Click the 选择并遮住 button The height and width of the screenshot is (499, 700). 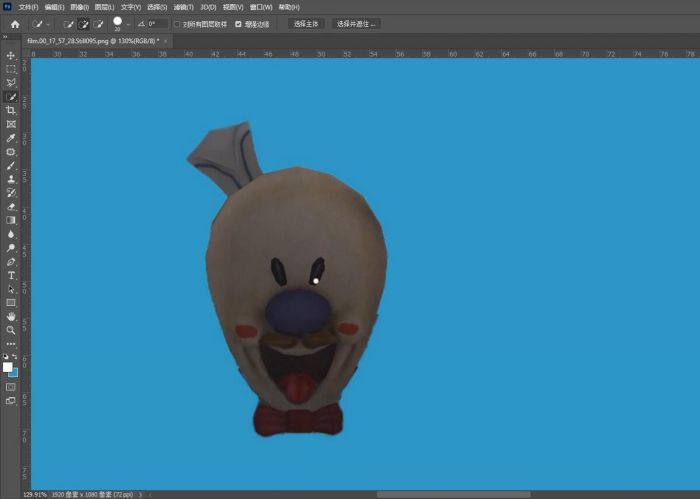[356, 23]
